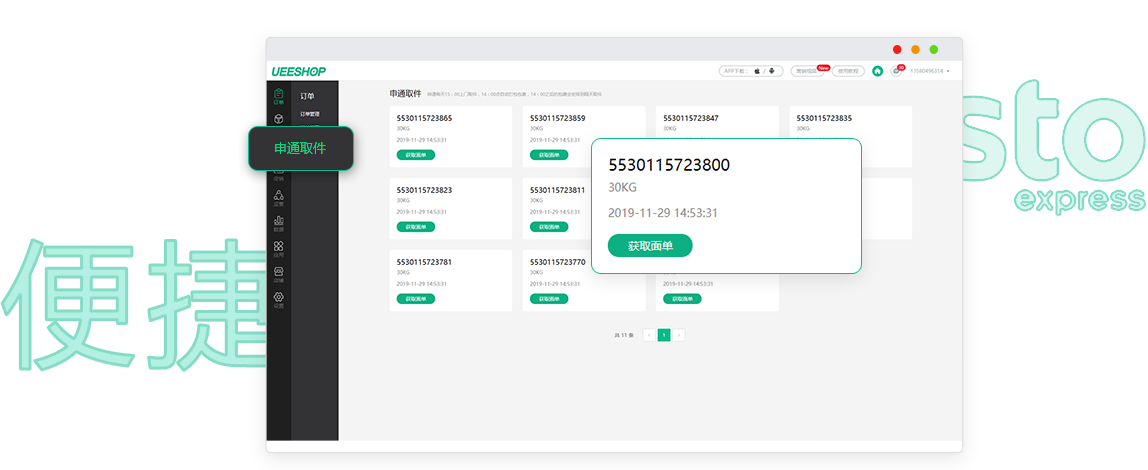The height and width of the screenshot is (470, 1148).
Task: Click the Android app download icon
Action: coord(772,71)
